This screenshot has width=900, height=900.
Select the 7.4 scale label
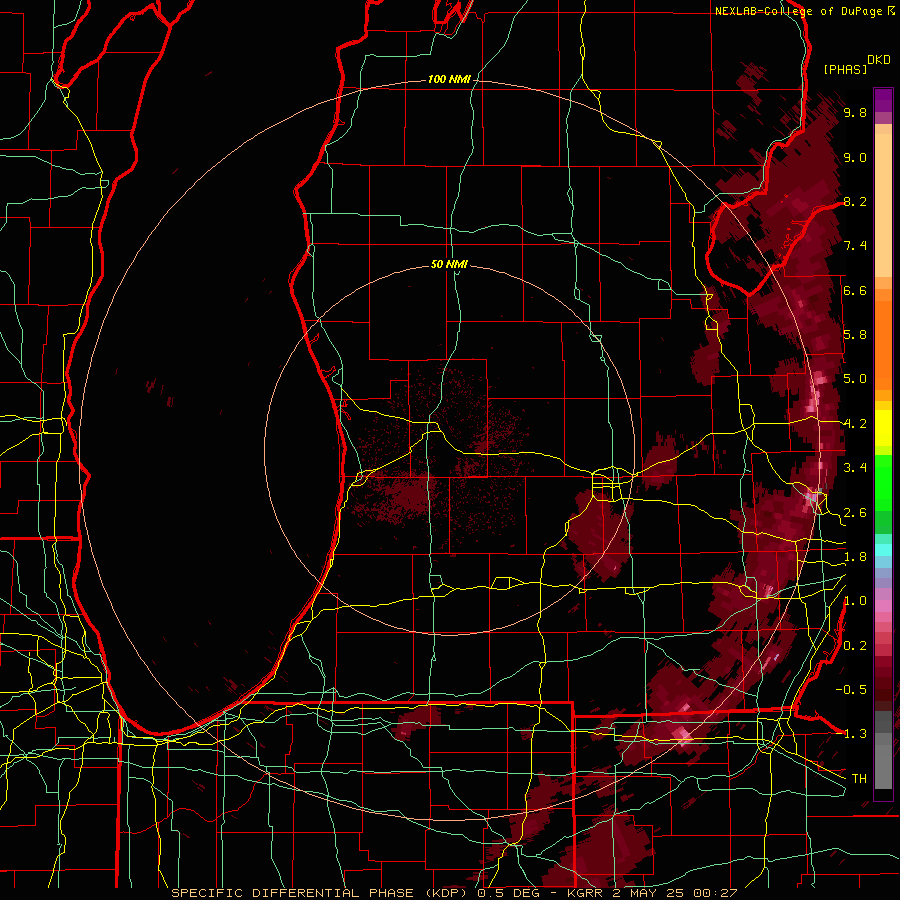click(855, 246)
